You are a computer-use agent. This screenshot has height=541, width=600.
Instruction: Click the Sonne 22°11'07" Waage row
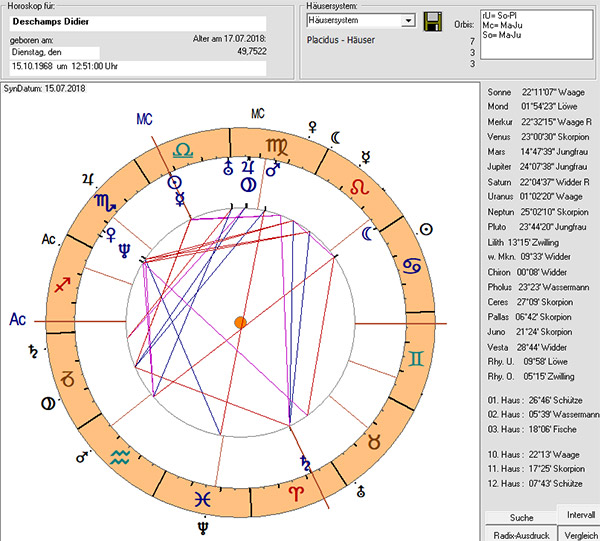(536, 92)
